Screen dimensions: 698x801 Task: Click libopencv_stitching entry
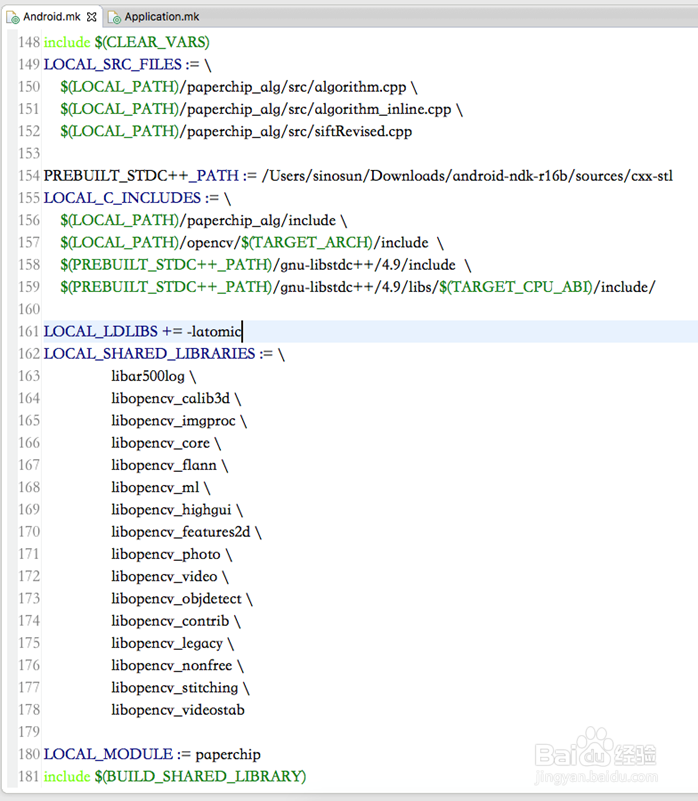point(175,688)
